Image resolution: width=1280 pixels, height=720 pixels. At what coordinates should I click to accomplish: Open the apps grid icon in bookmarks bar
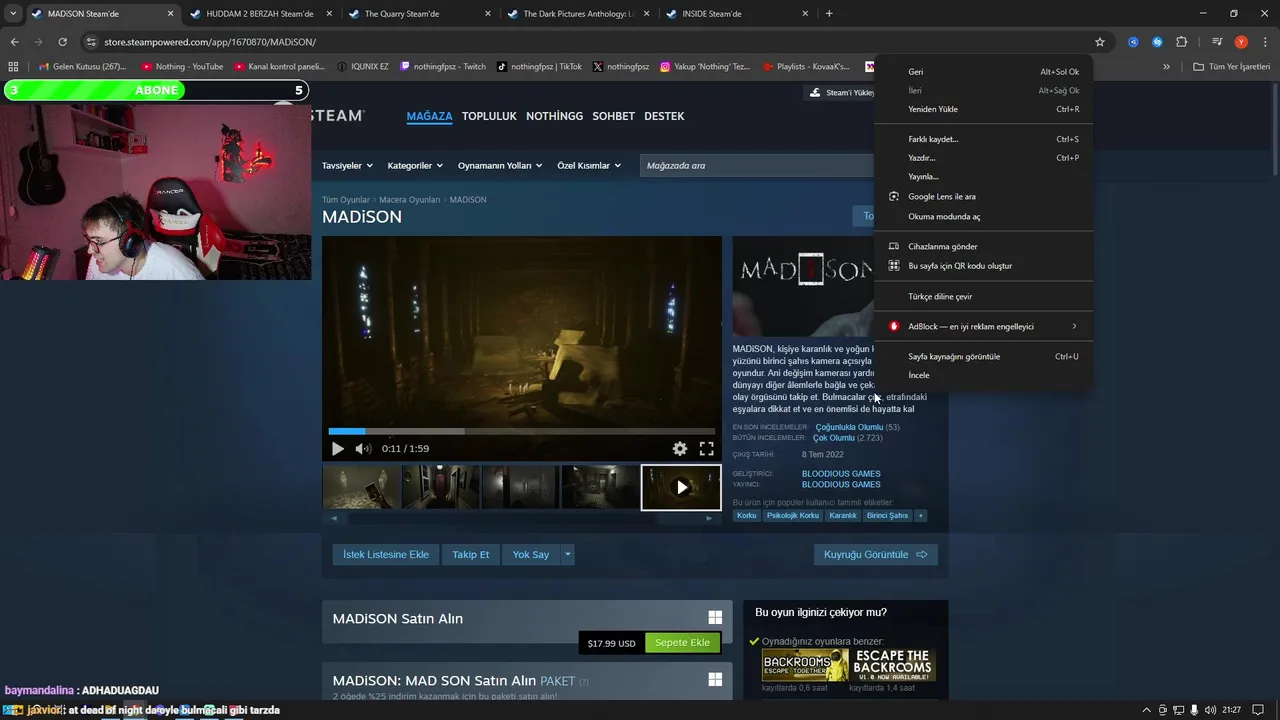click(x=13, y=67)
